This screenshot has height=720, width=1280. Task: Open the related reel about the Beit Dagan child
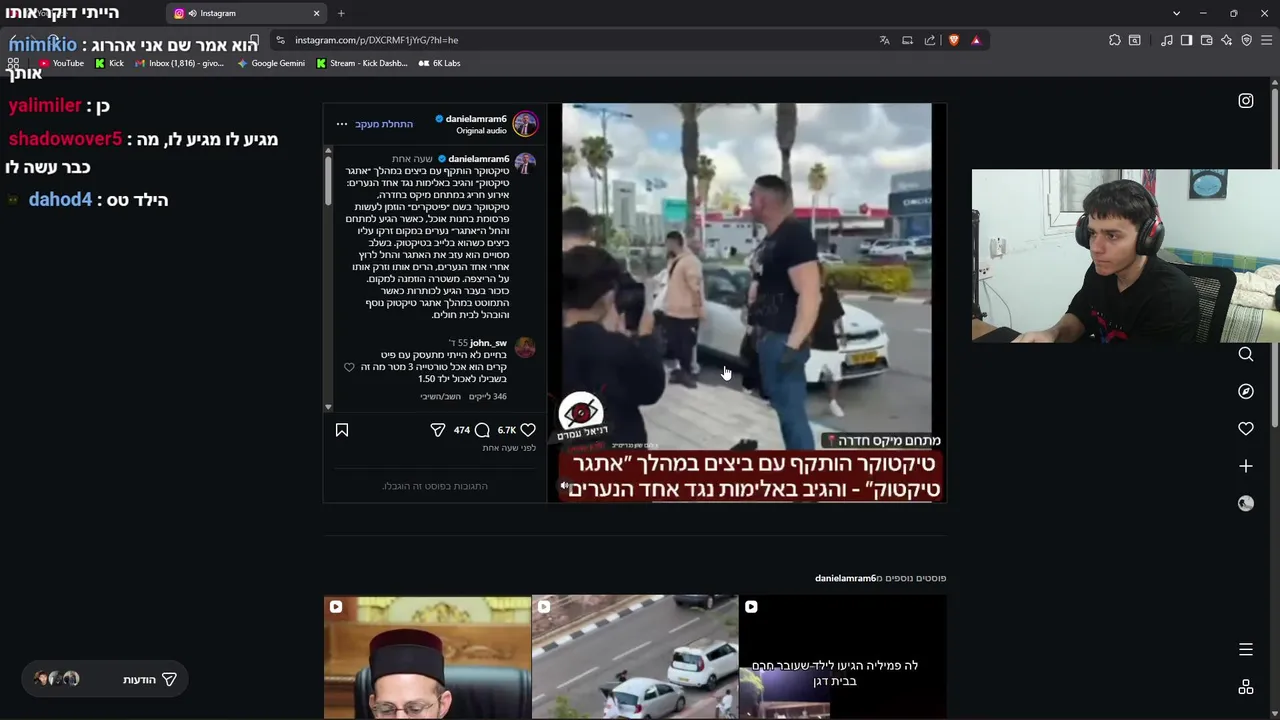(x=842, y=657)
